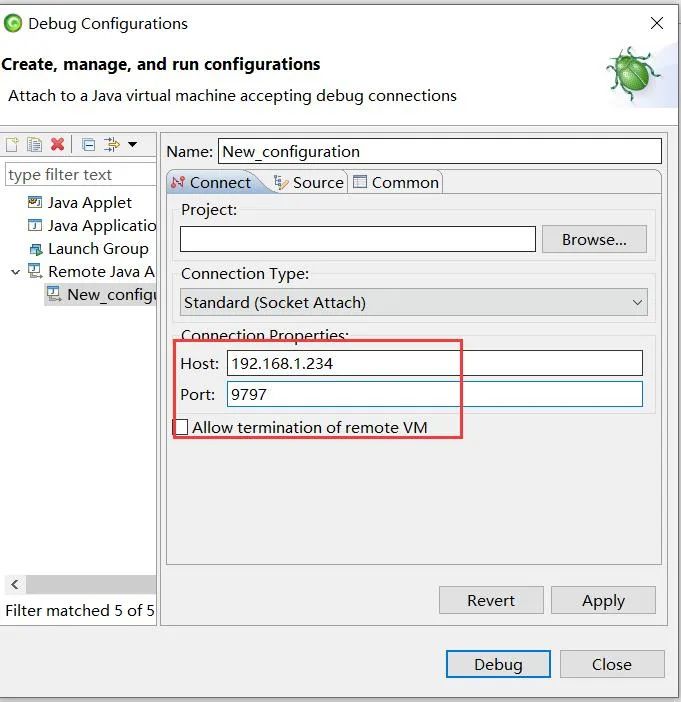Select the Java Applet configuration type
The height and width of the screenshot is (702, 681).
point(89,202)
